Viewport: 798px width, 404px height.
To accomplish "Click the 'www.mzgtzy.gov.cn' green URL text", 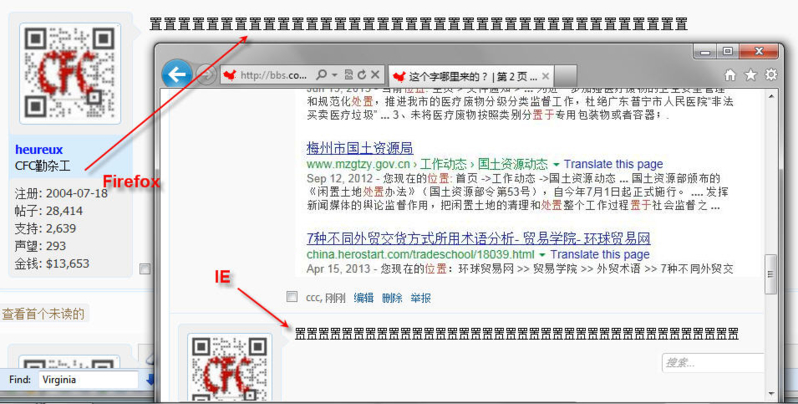I will (x=358, y=164).
